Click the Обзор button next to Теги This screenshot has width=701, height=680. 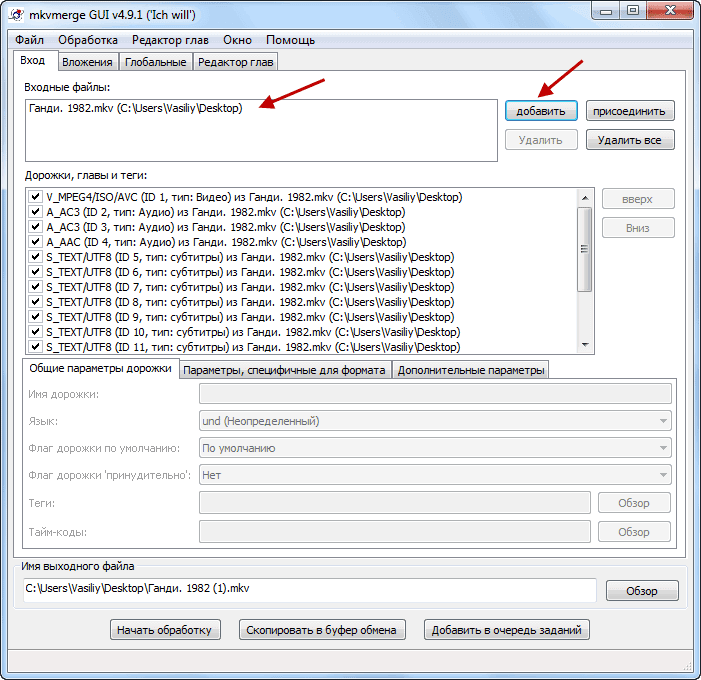tap(634, 503)
